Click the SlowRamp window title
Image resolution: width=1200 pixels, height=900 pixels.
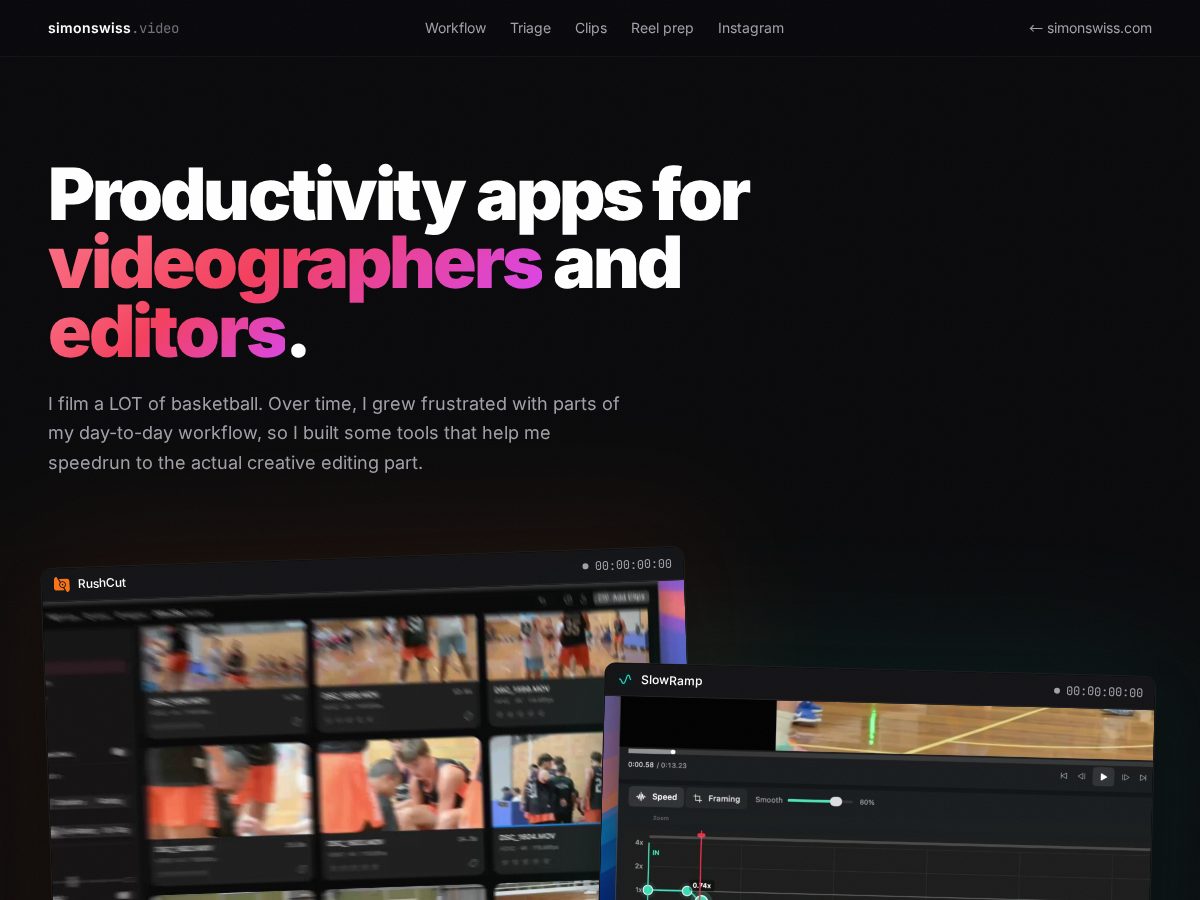pos(671,680)
